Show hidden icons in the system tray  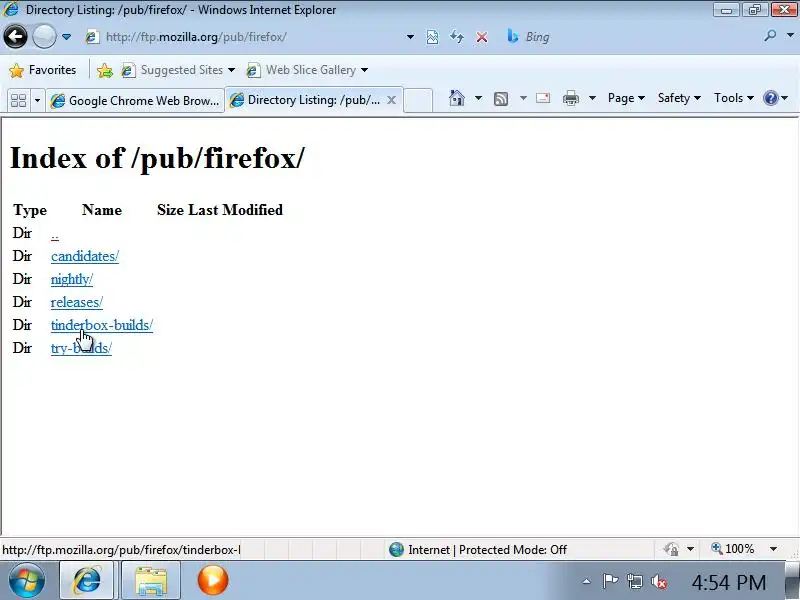point(587,581)
